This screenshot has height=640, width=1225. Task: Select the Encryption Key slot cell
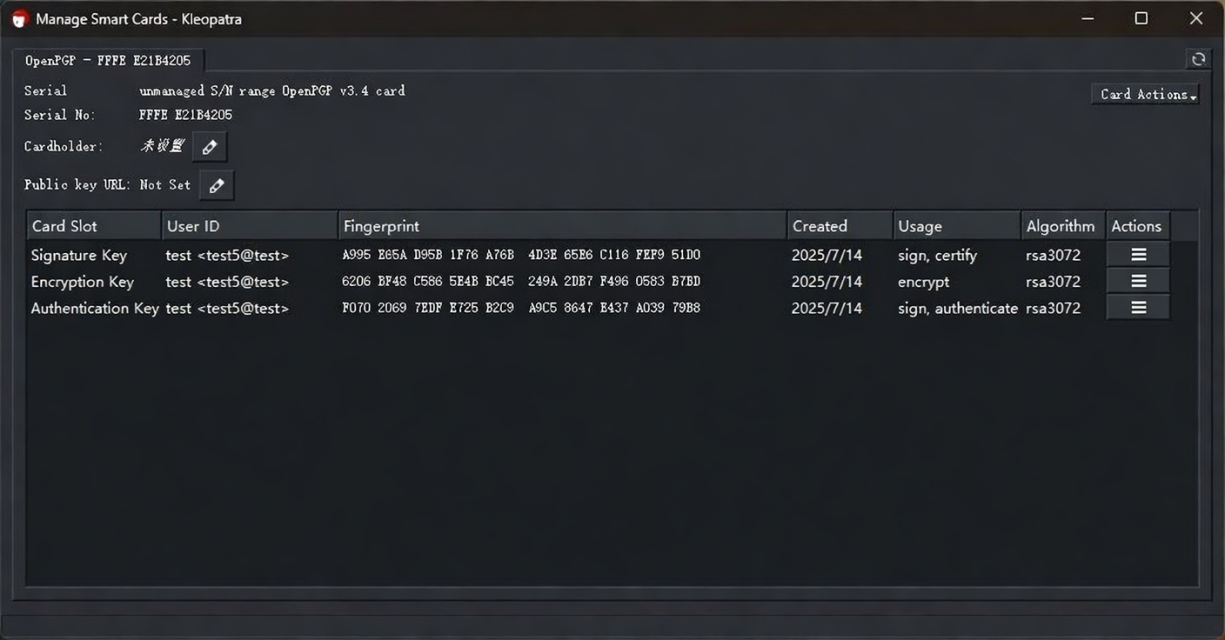click(82, 282)
